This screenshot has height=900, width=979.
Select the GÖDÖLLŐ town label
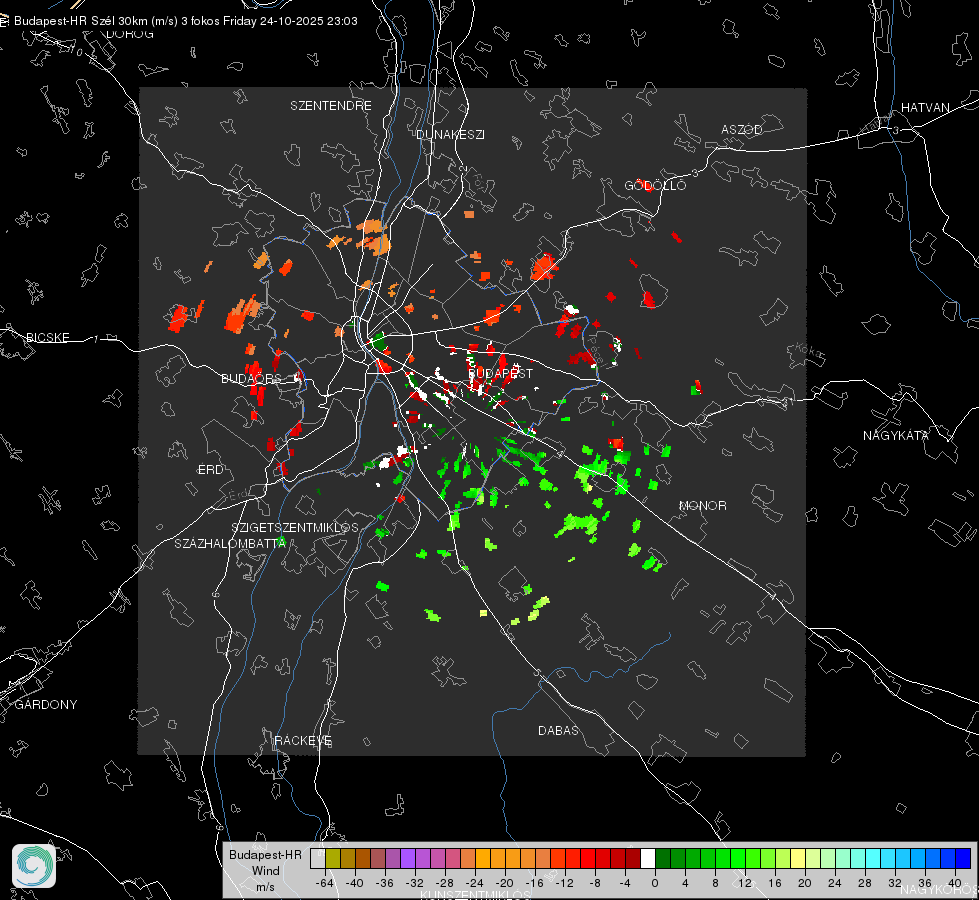click(655, 185)
